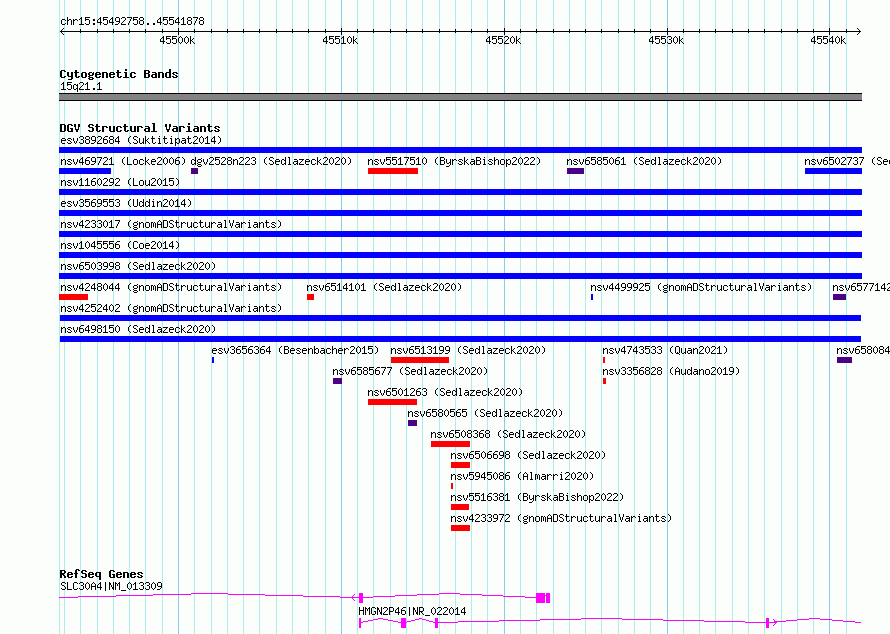Click the dgv2528n223 purple variant marker
The image size is (890, 634).
coord(195,171)
